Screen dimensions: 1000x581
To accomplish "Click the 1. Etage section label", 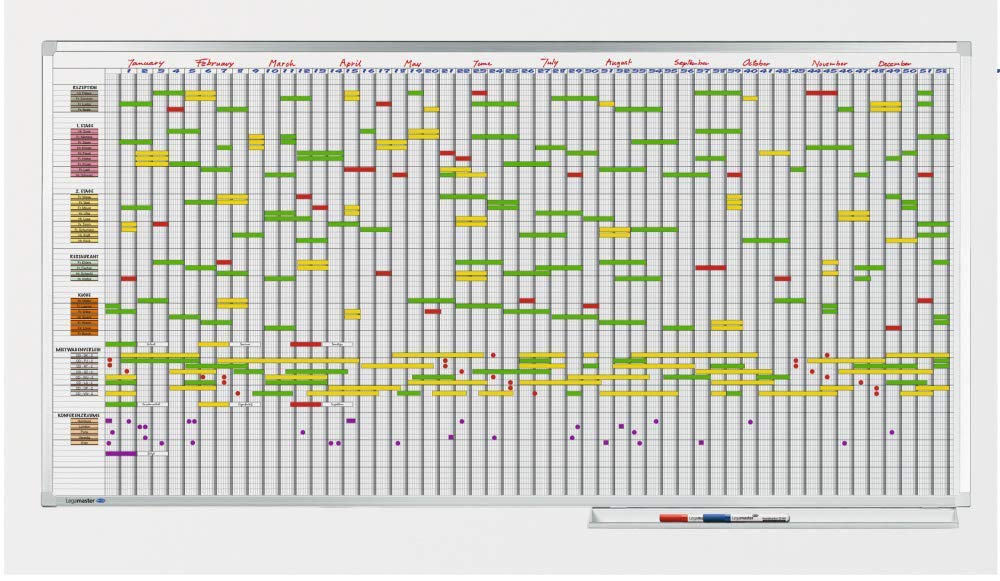I will [85, 125].
